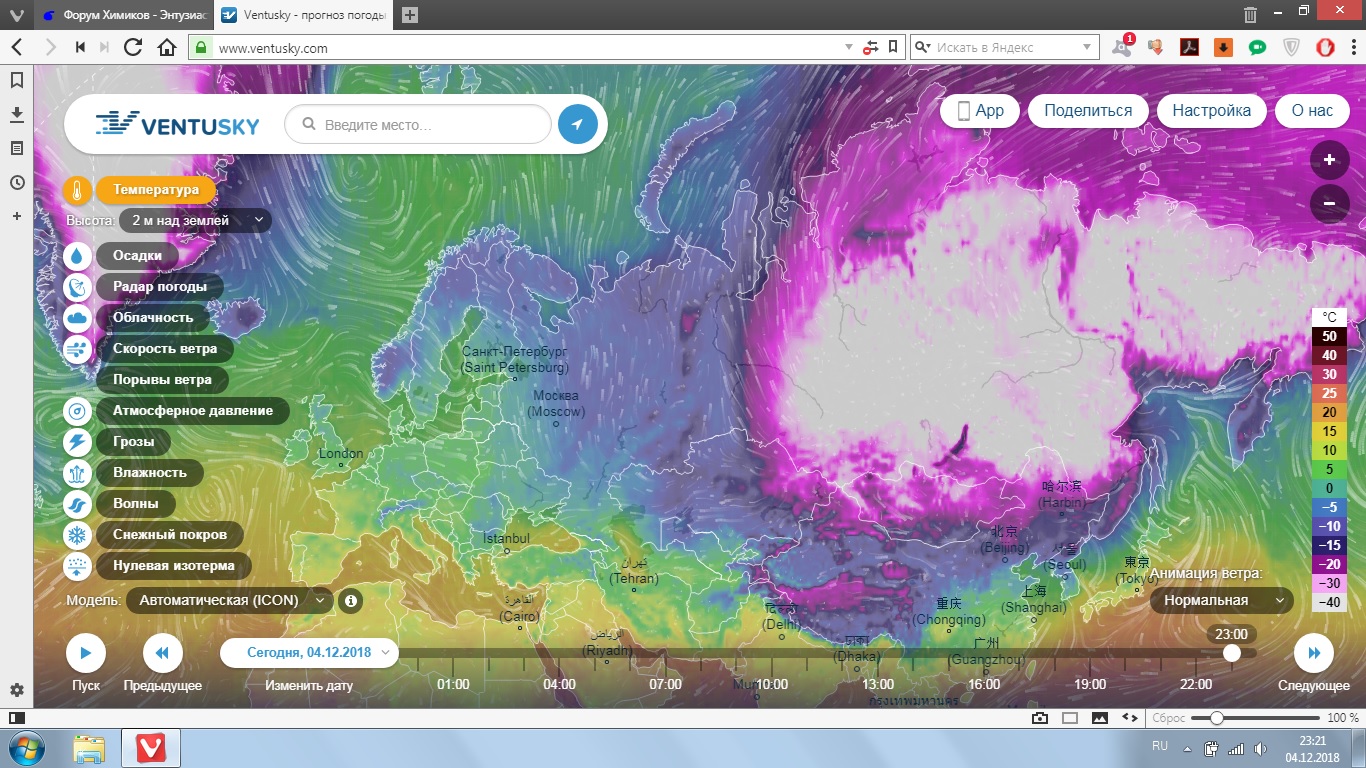Enable the Нулевая изотерма layer
This screenshot has height=768, width=1366.
[x=173, y=566]
